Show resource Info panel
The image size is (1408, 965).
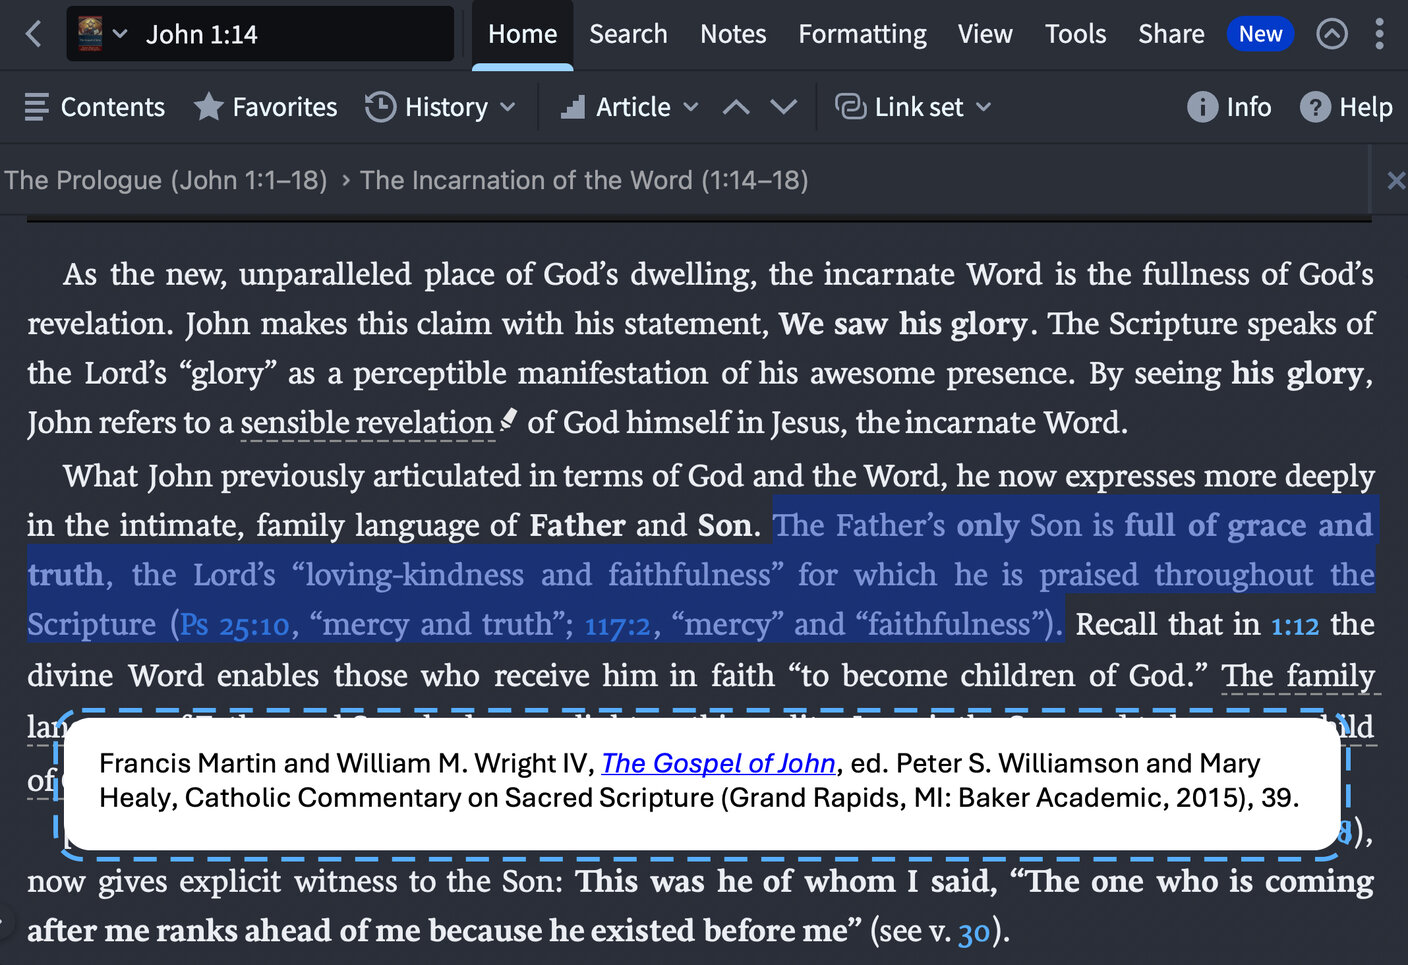pyautogui.click(x=1229, y=107)
